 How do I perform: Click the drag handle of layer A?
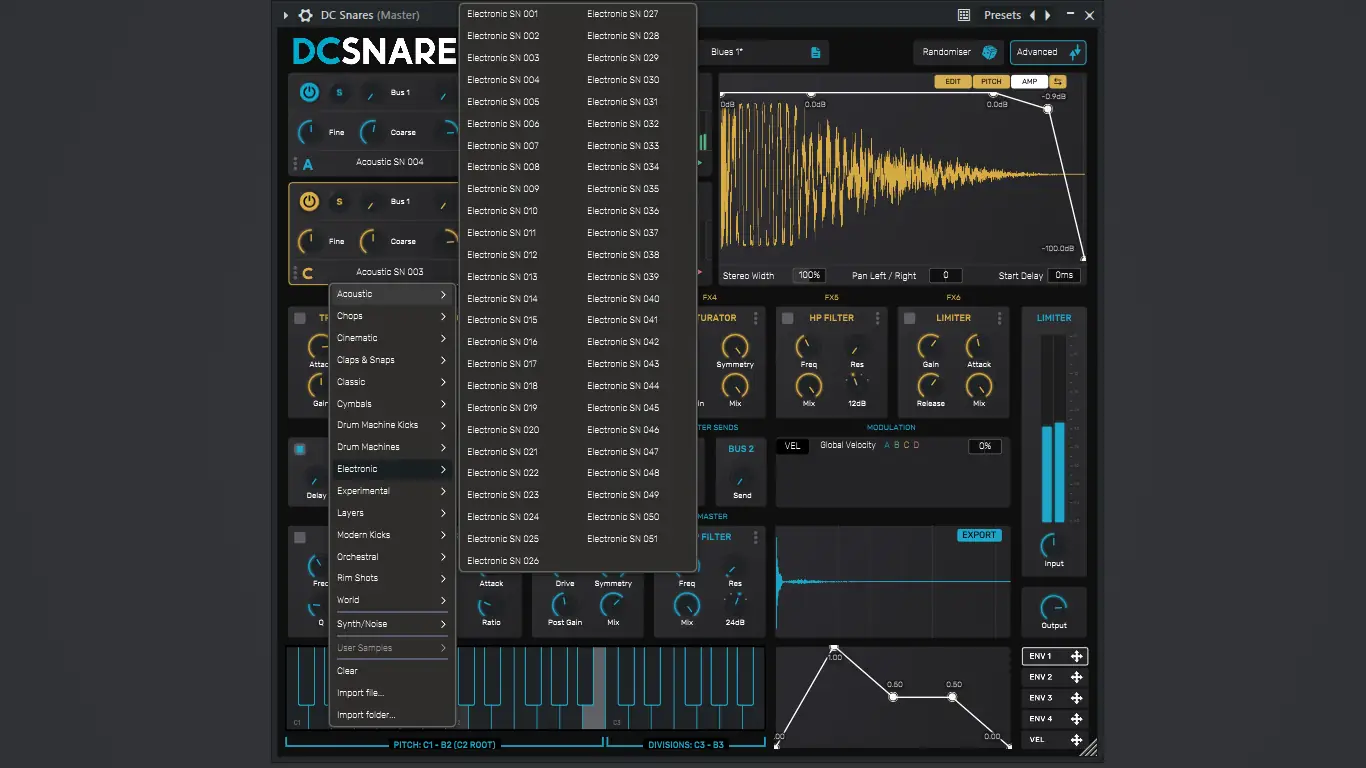(295, 163)
